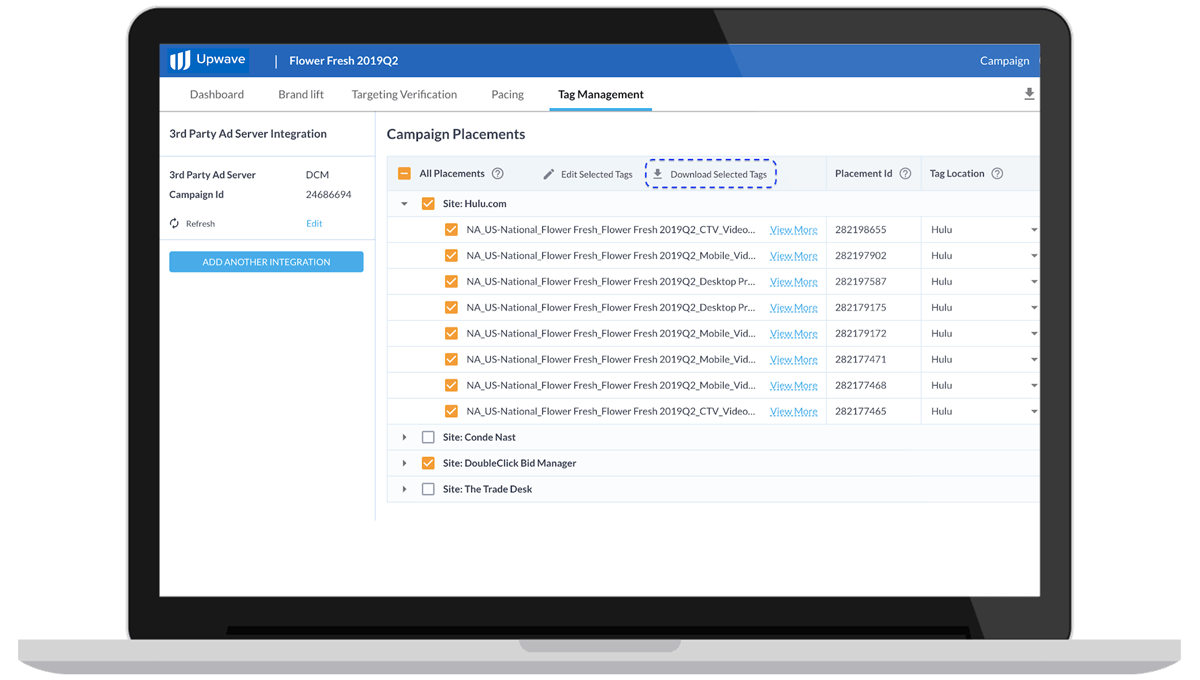Click View More for placement 282198655
The width and height of the screenshot is (1200, 680).
tap(794, 230)
